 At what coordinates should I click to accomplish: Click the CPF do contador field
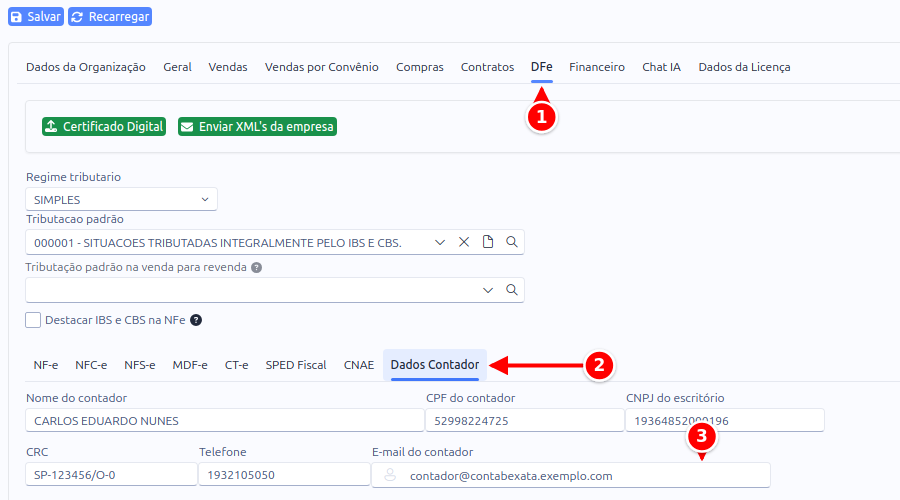[x=525, y=421]
